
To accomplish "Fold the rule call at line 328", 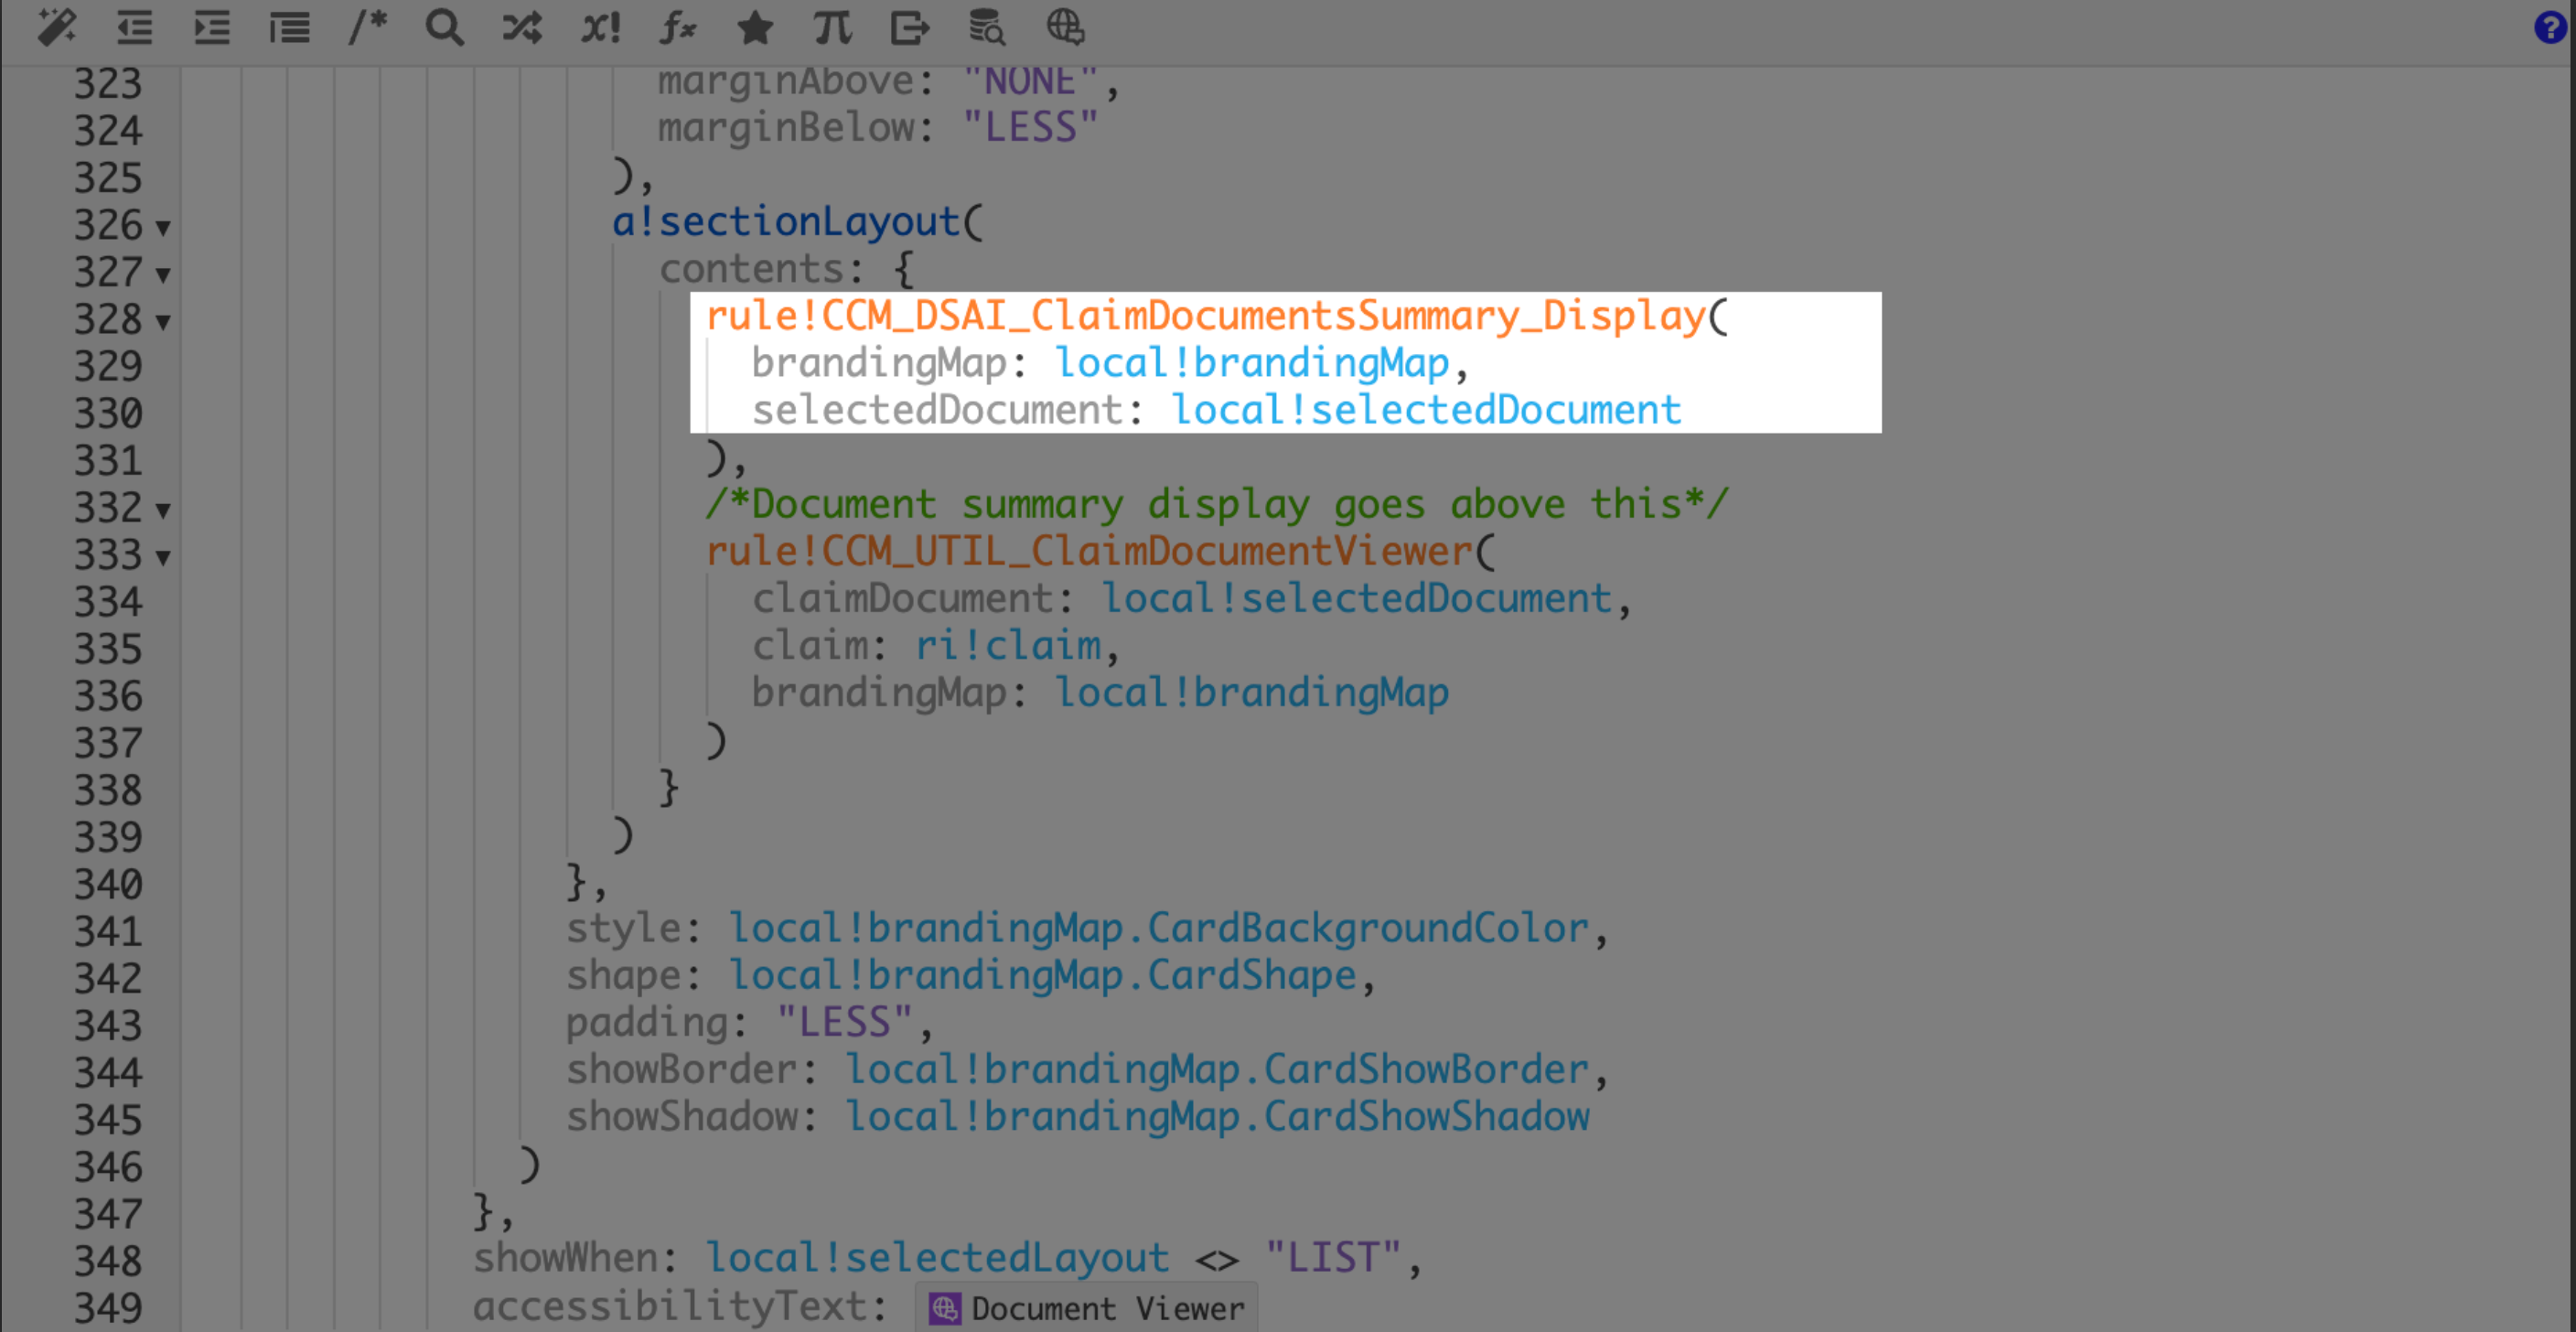I will pyautogui.click(x=163, y=322).
